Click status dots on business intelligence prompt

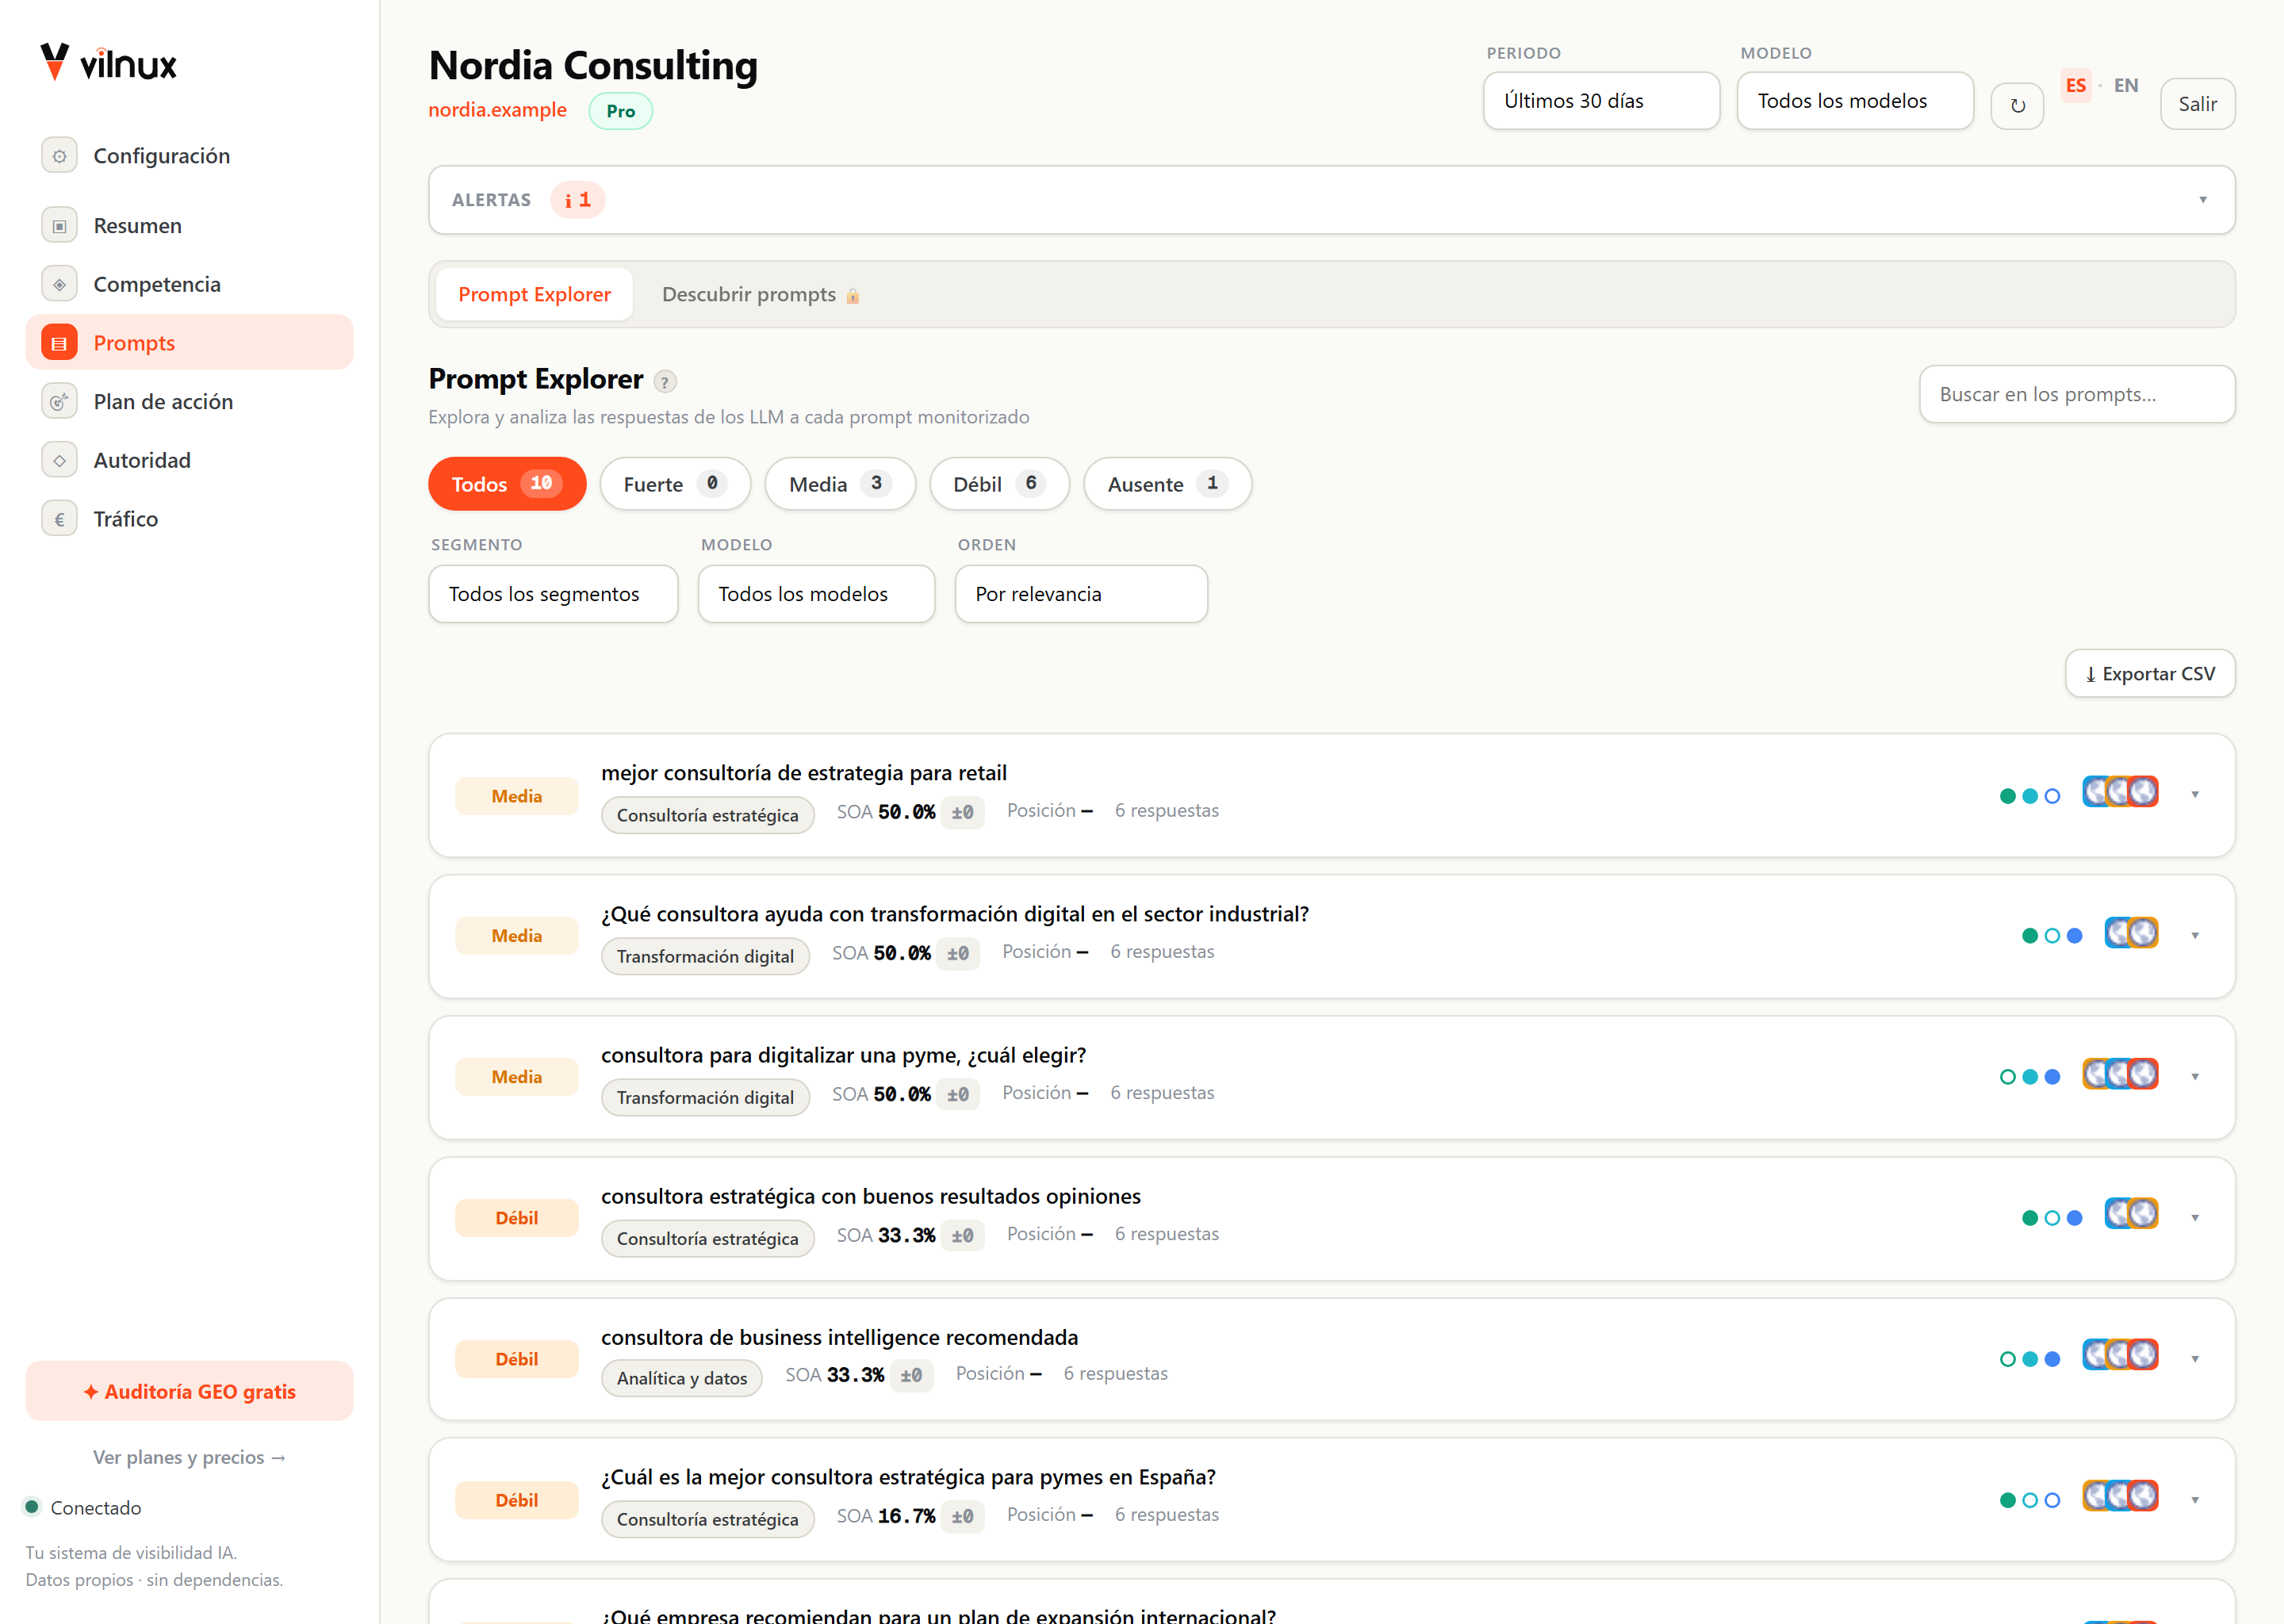2030,1359
